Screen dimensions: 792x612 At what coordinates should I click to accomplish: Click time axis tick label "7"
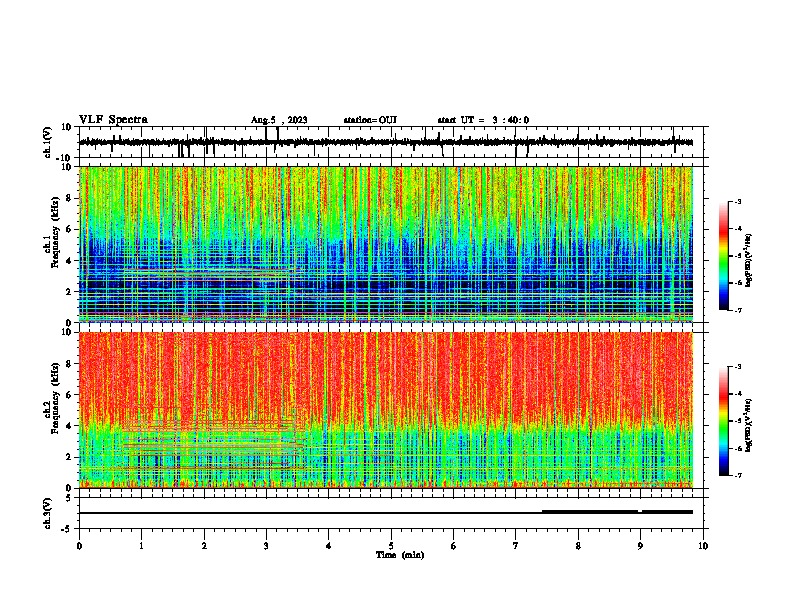516,545
